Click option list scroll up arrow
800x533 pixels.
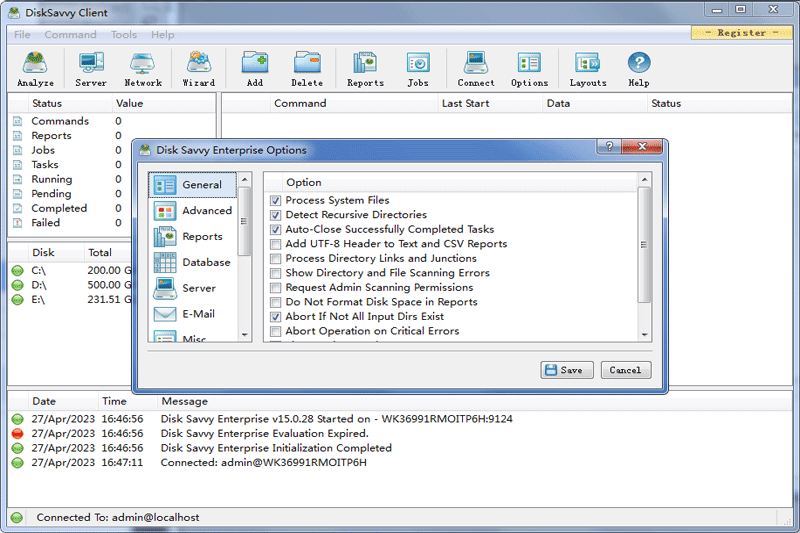(644, 180)
